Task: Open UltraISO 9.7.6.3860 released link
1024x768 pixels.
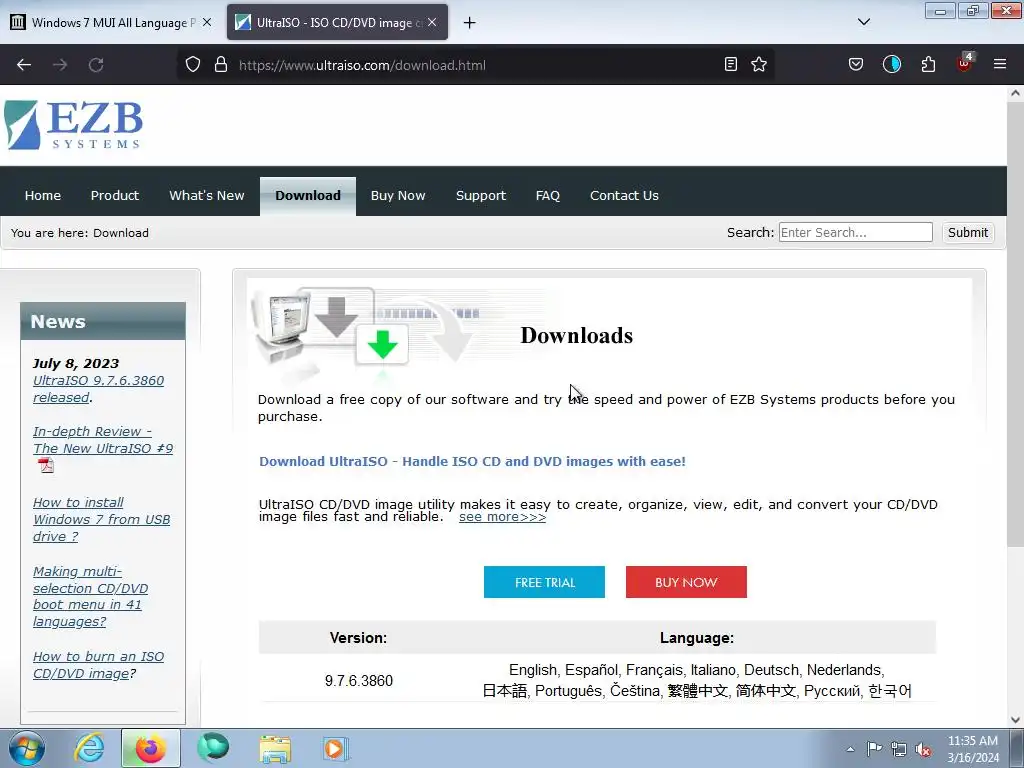Action: pyautogui.click(x=98, y=389)
